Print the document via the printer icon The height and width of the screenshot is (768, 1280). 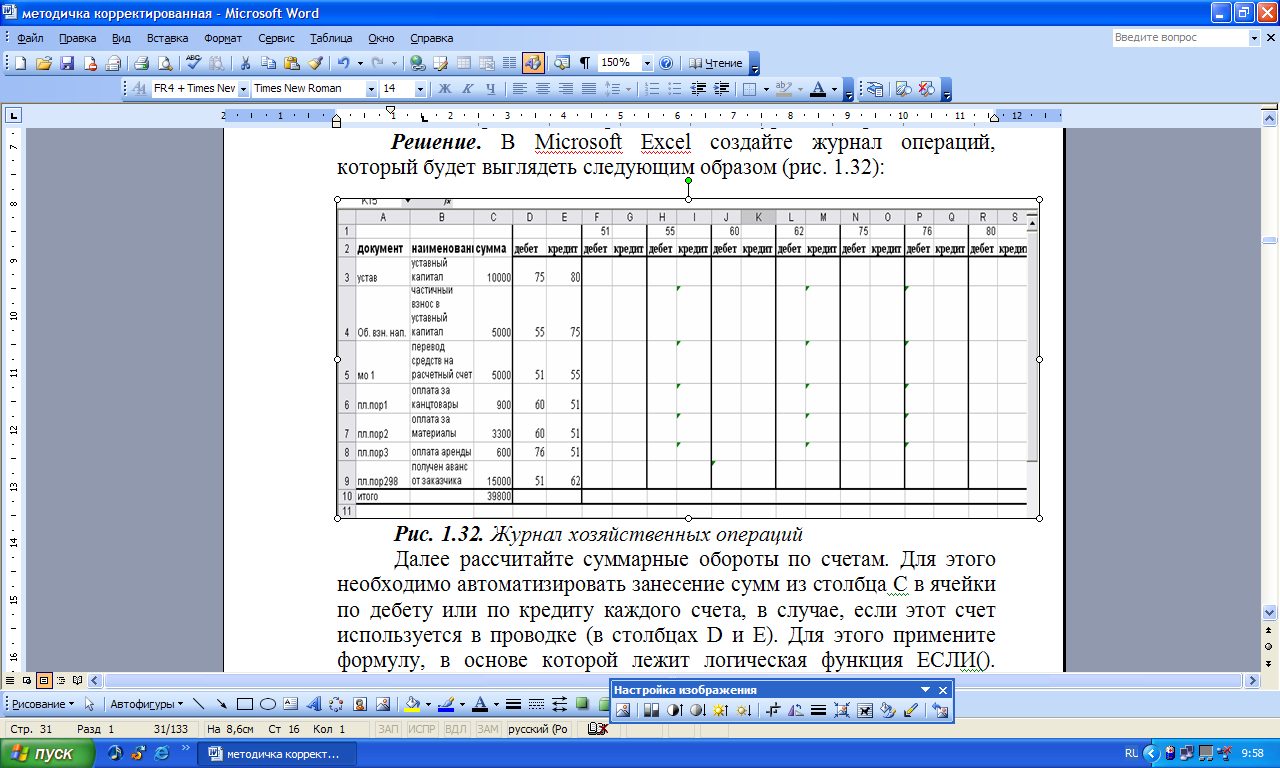click(x=141, y=63)
